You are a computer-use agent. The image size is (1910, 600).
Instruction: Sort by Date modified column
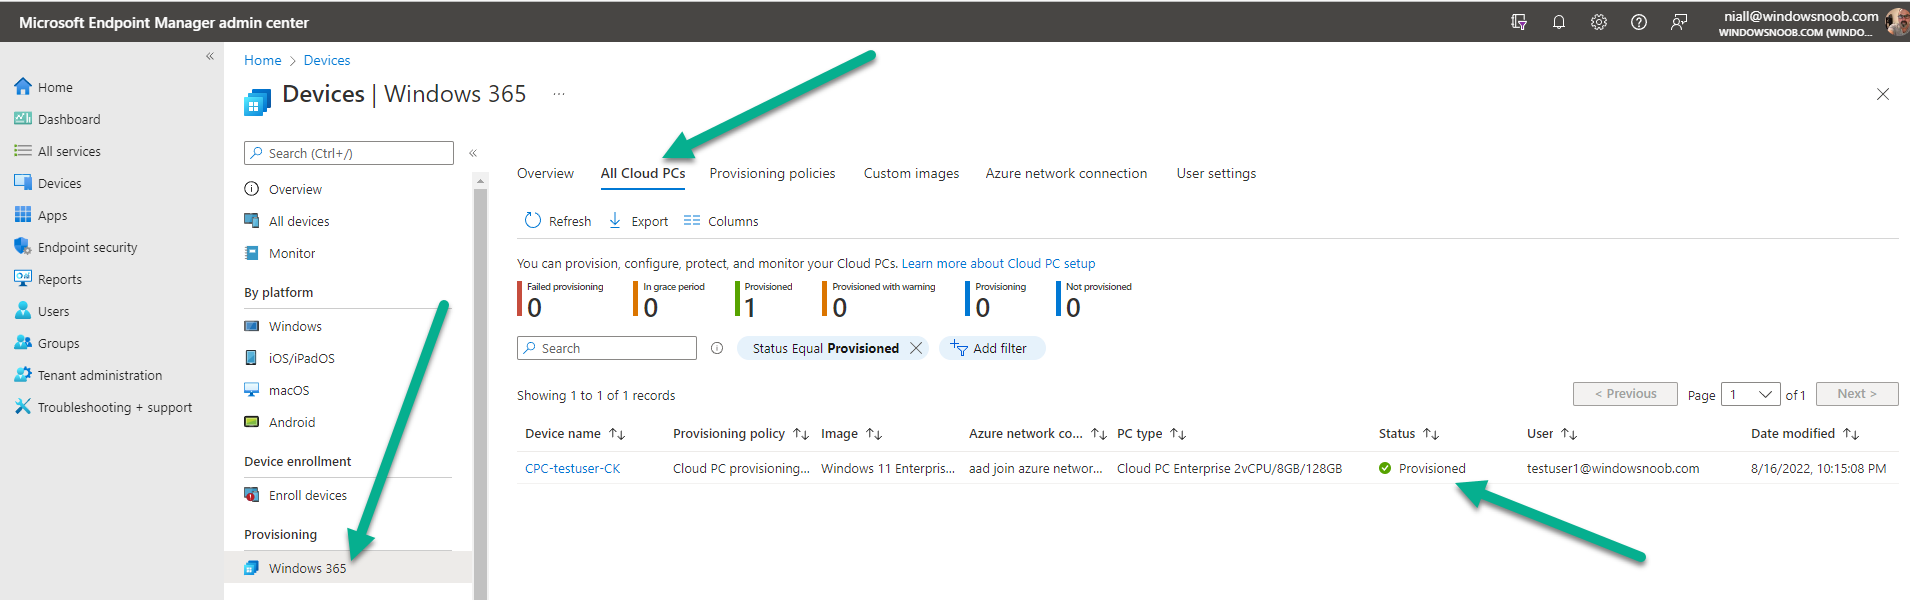[1805, 434]
